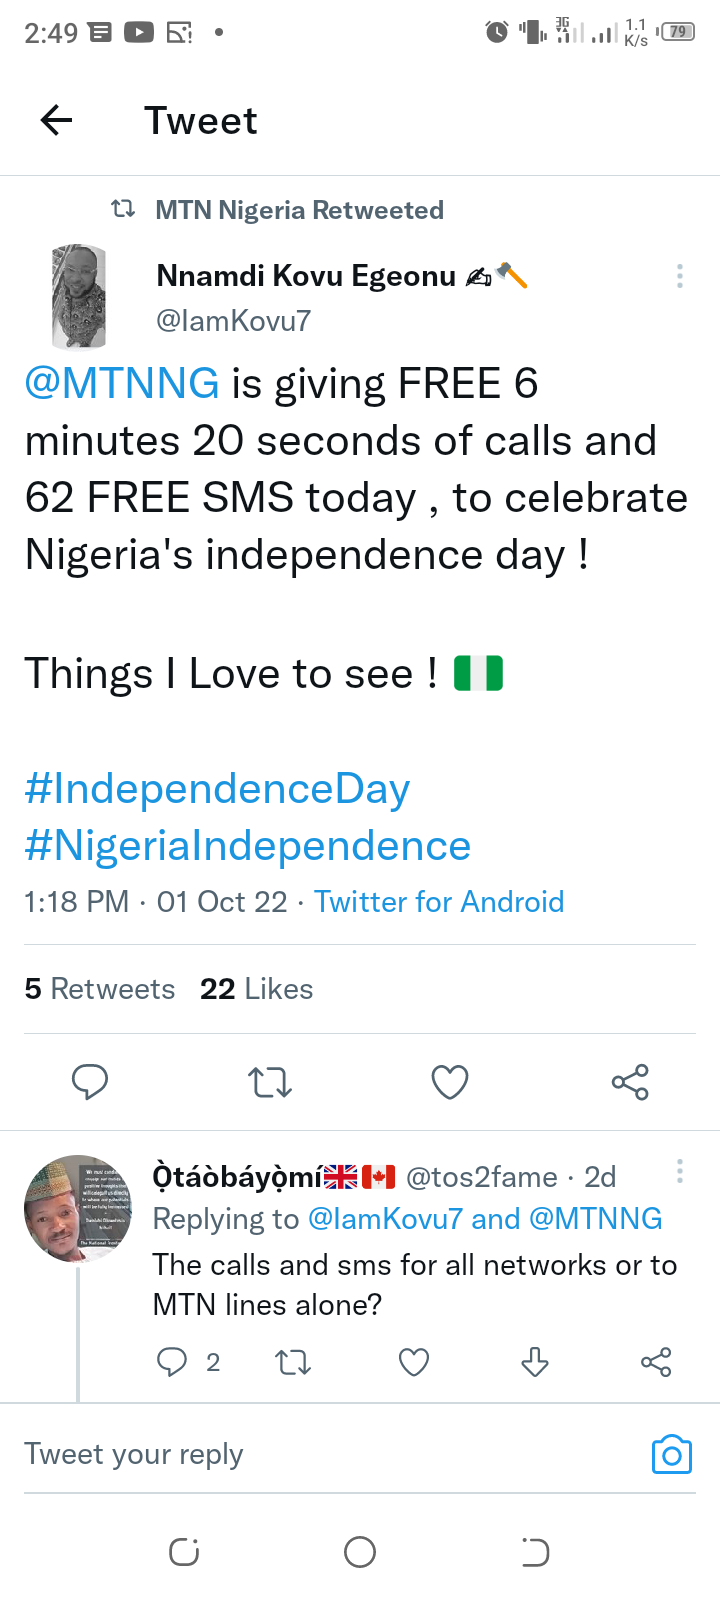Like the main tweet with heart icon
The image size is (720, 1600).
(450, 1082)
